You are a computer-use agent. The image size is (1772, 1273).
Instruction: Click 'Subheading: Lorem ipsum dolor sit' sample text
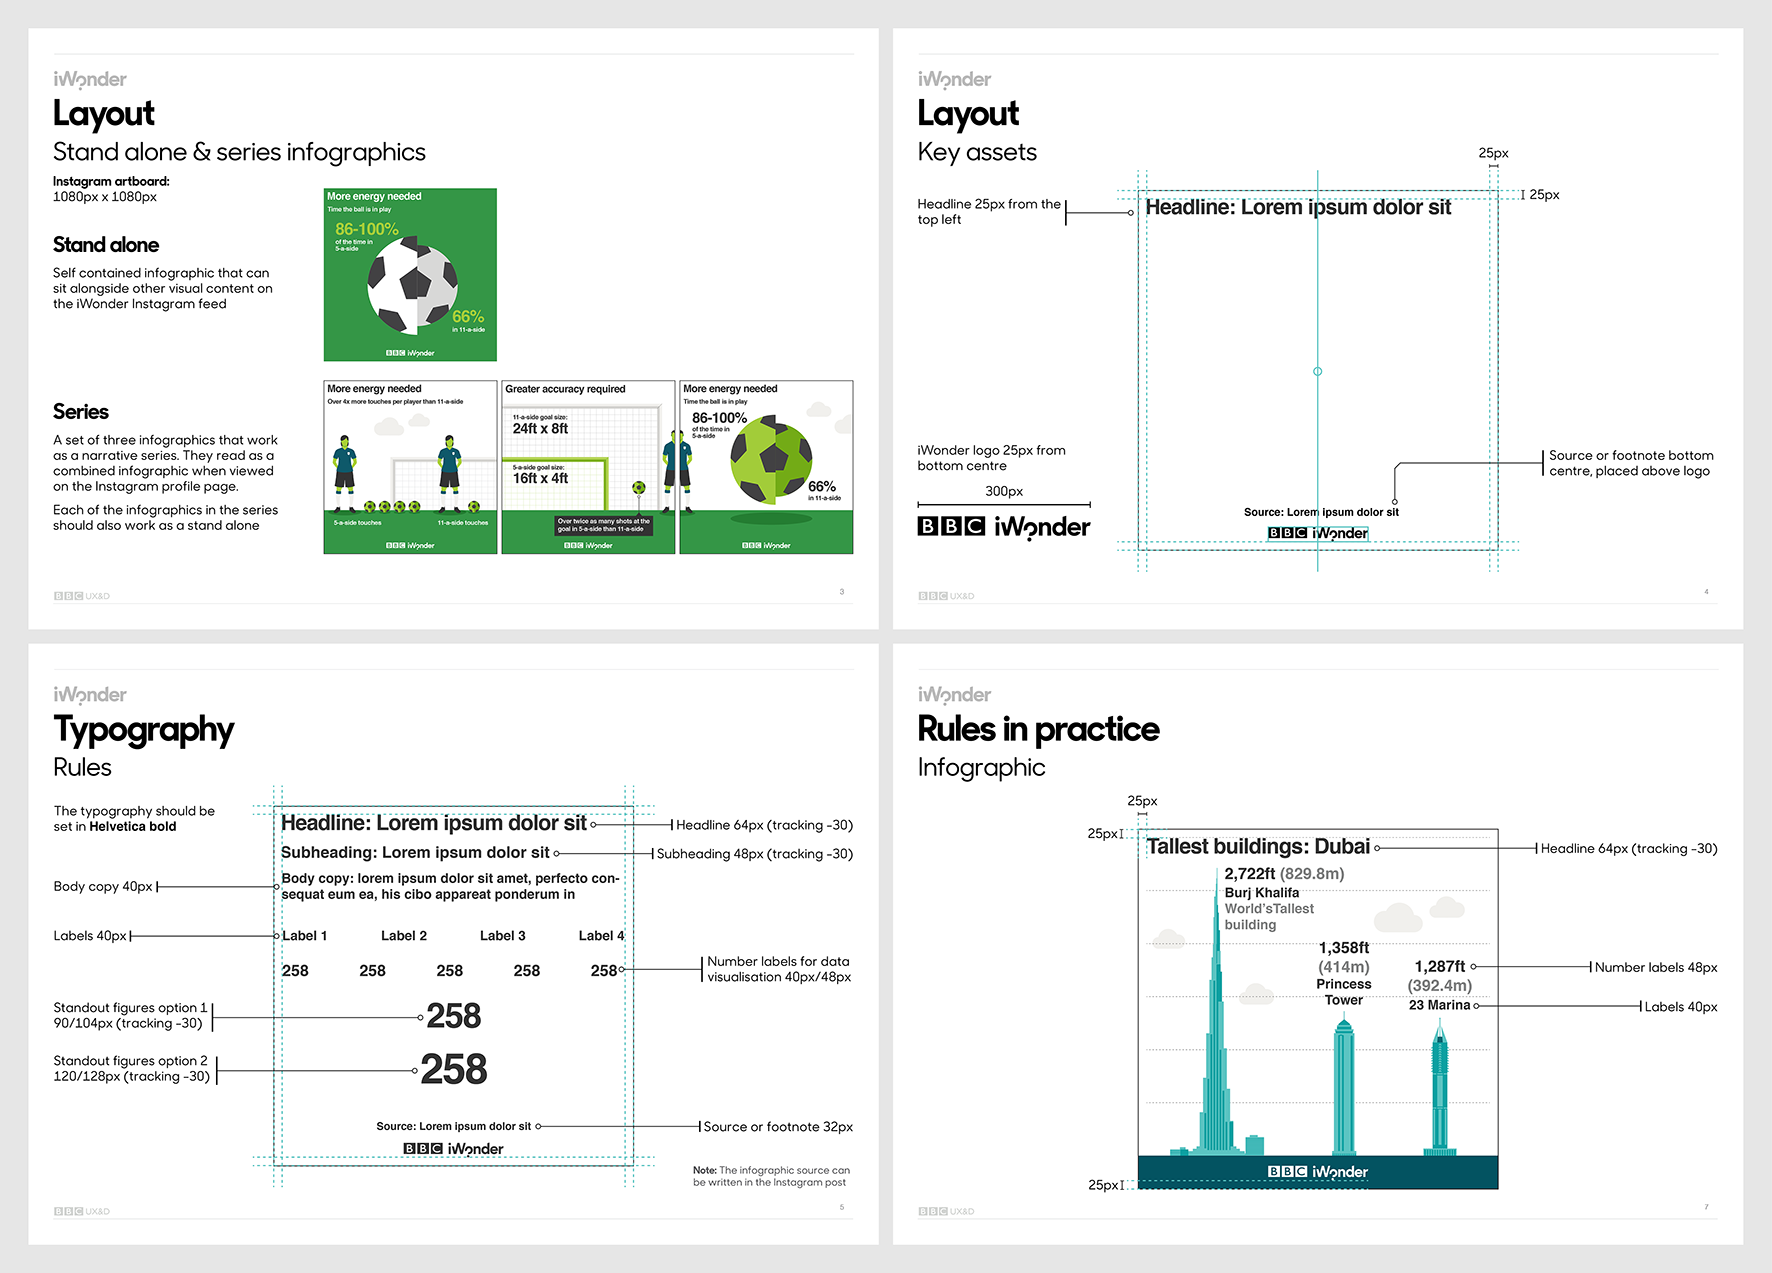point(415,853)
